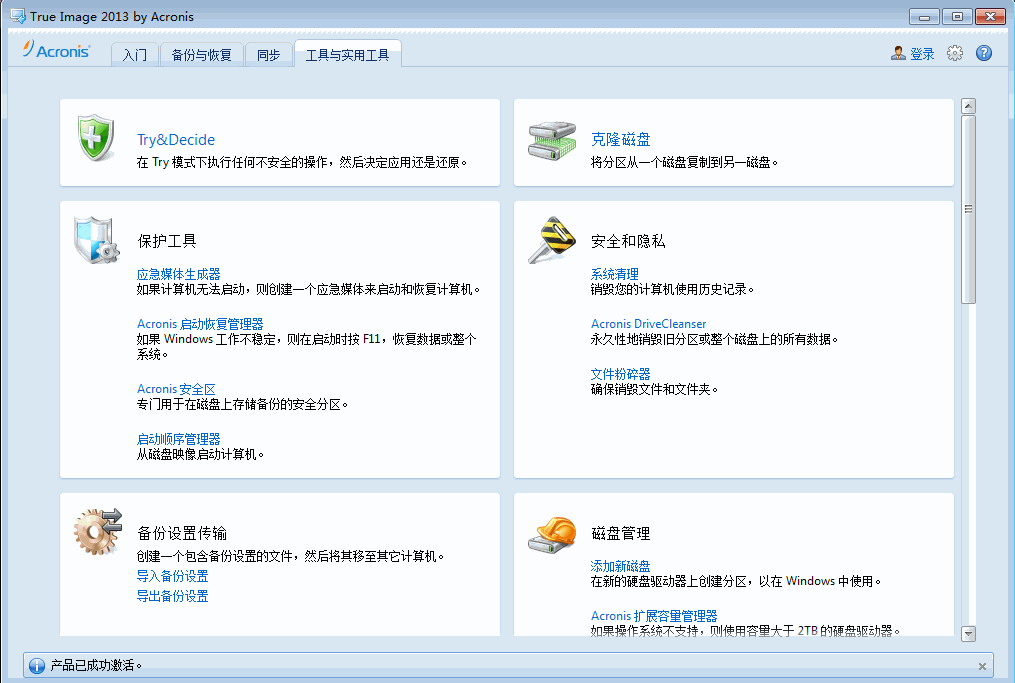This screenshot has width=1015, height=683.
Task: Switch to the 入门 tab
Action: 135,55
